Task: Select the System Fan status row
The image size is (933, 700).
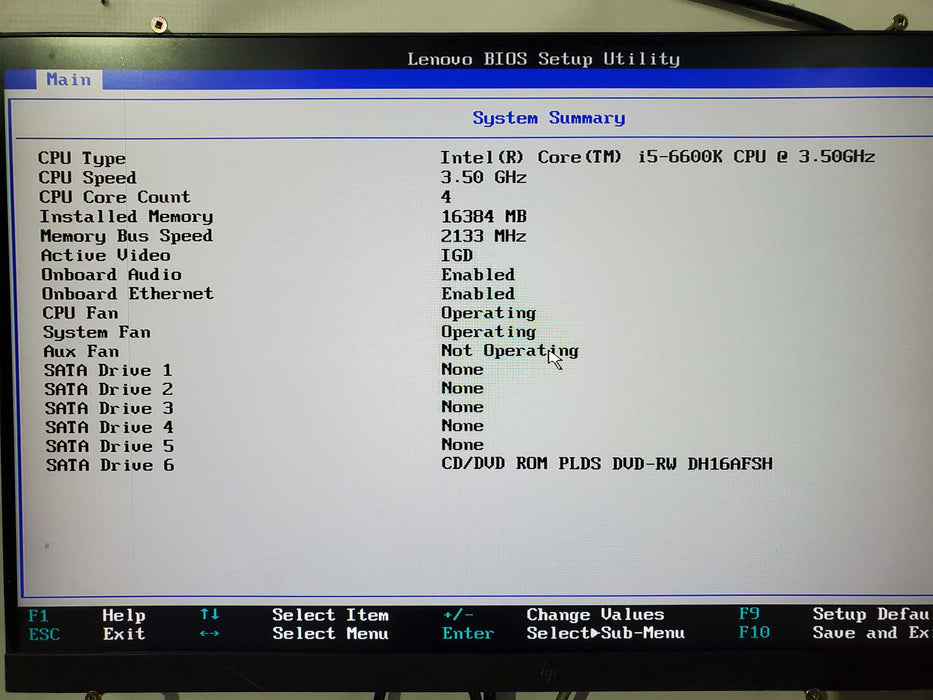Action: point(96,332)
